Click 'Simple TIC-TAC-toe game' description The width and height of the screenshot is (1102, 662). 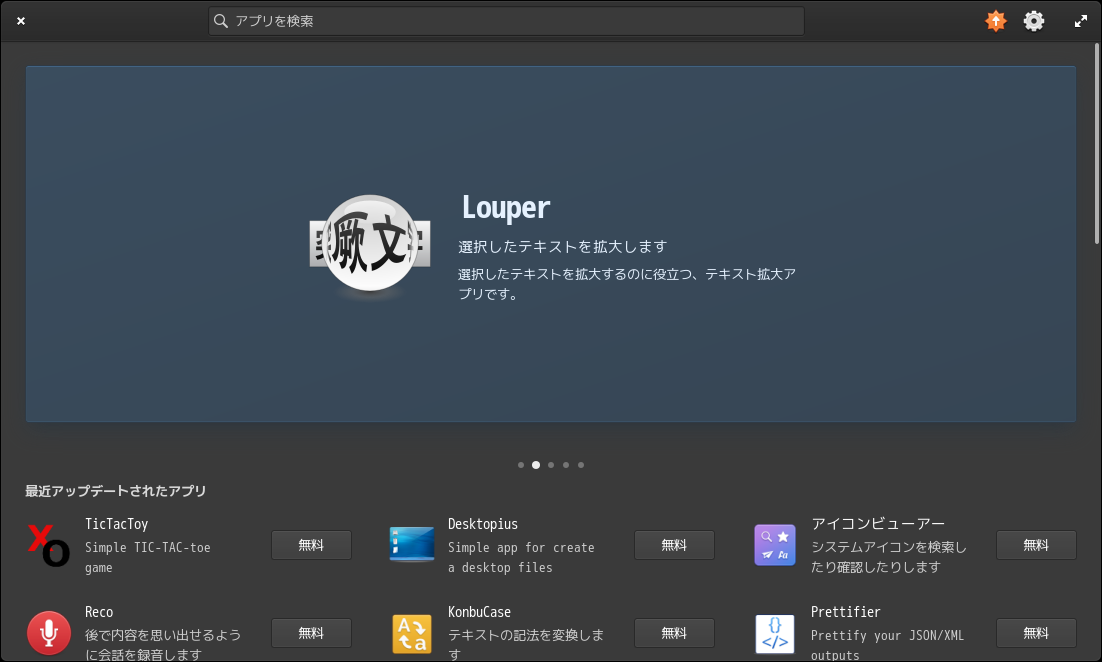(148, 557)
